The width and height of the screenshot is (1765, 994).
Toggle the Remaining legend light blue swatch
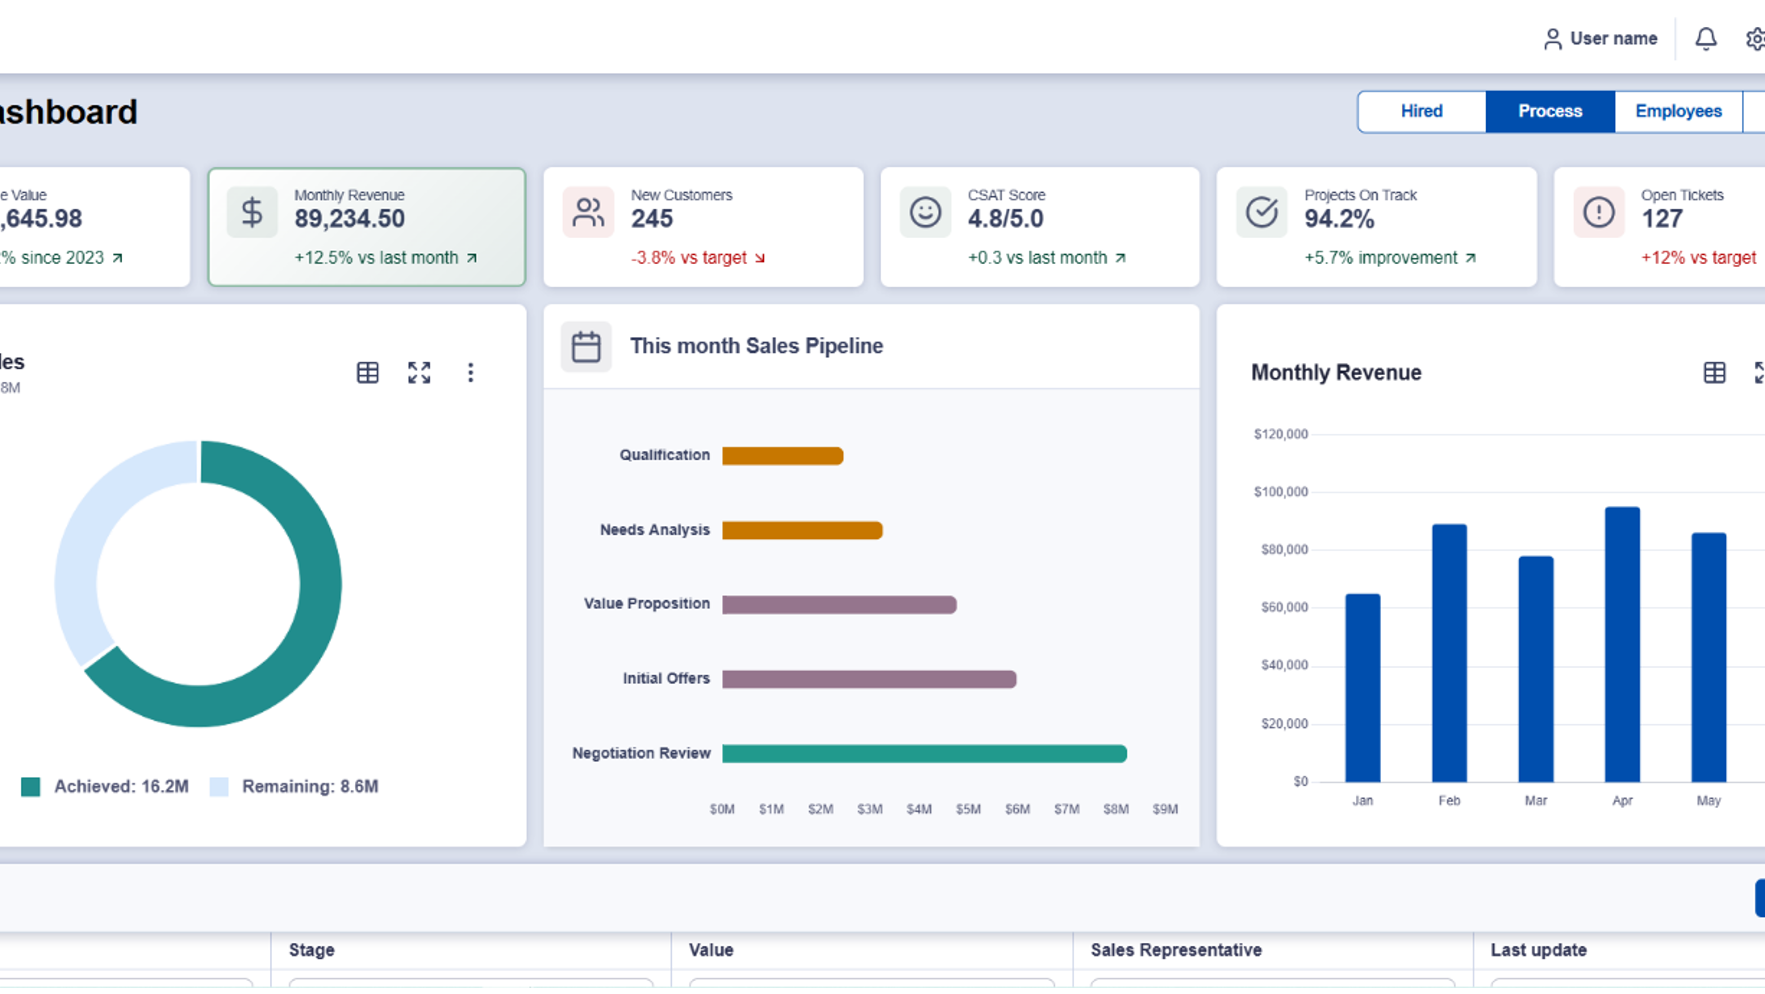219,787
